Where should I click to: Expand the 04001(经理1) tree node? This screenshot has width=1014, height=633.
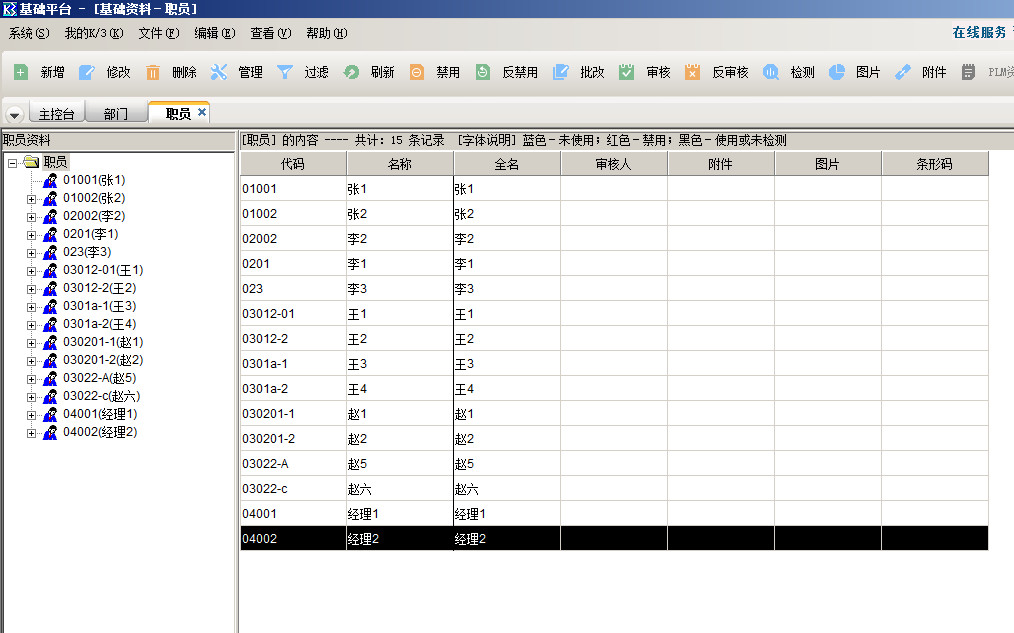pos(31,415)
